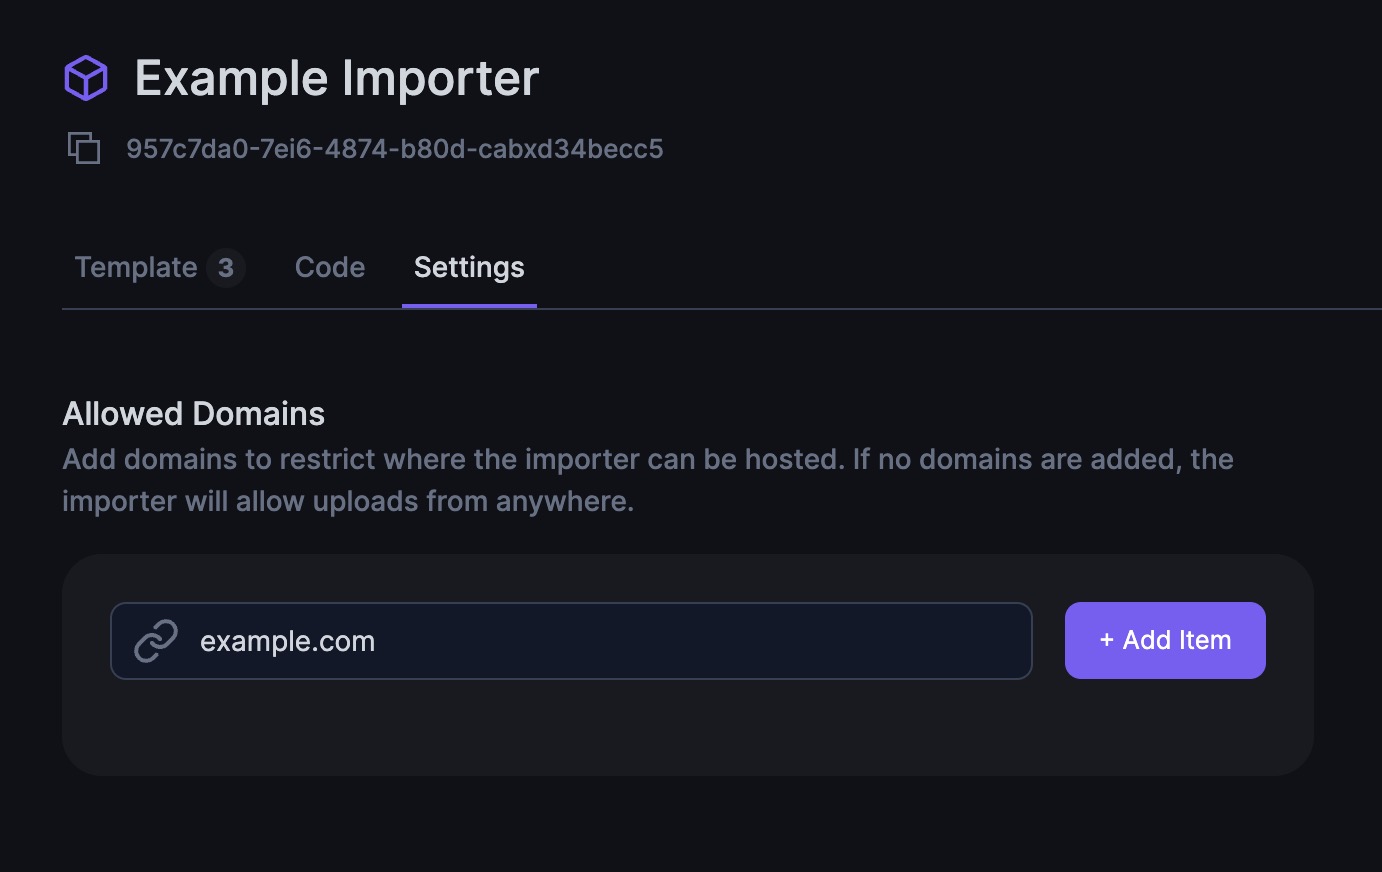Click the plus sign on Add Item
This screenshot has height=872, width=1382.
point(1106,640)
